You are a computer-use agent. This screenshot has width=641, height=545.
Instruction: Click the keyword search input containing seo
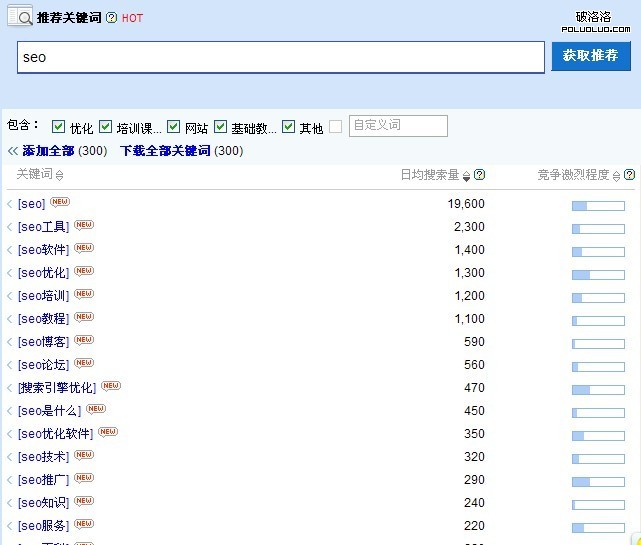pyautogui.click(x=280, y=57)
